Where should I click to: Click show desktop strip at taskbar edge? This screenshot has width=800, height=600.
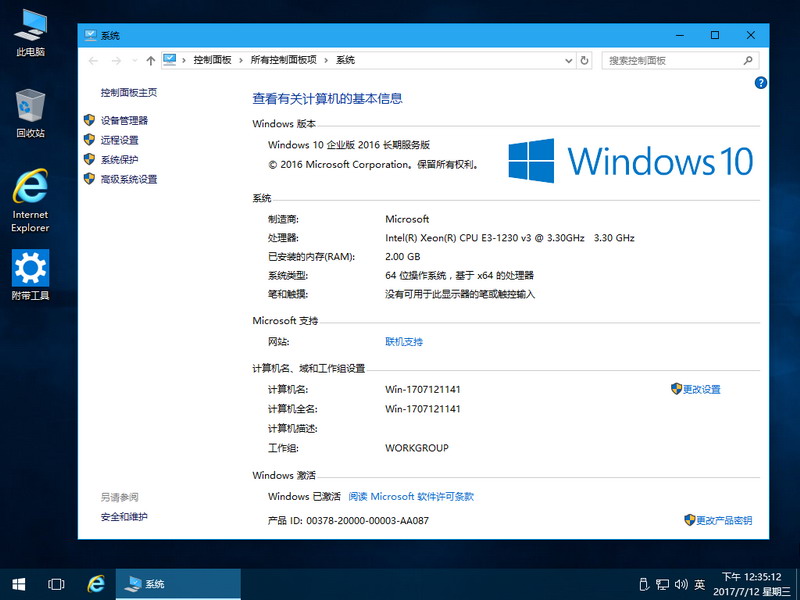coord(797,584)
